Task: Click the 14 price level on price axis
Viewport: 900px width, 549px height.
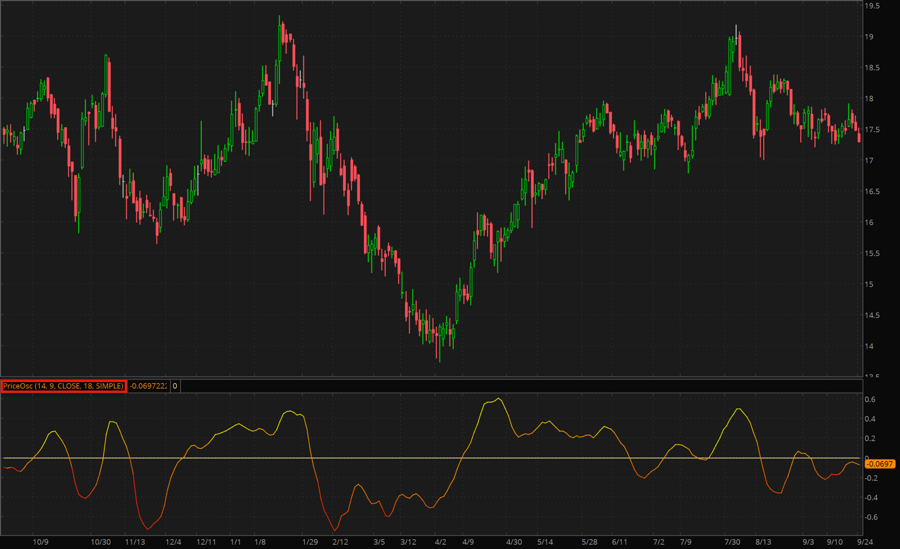Action: pyautogui.click(x=870, y=346)
